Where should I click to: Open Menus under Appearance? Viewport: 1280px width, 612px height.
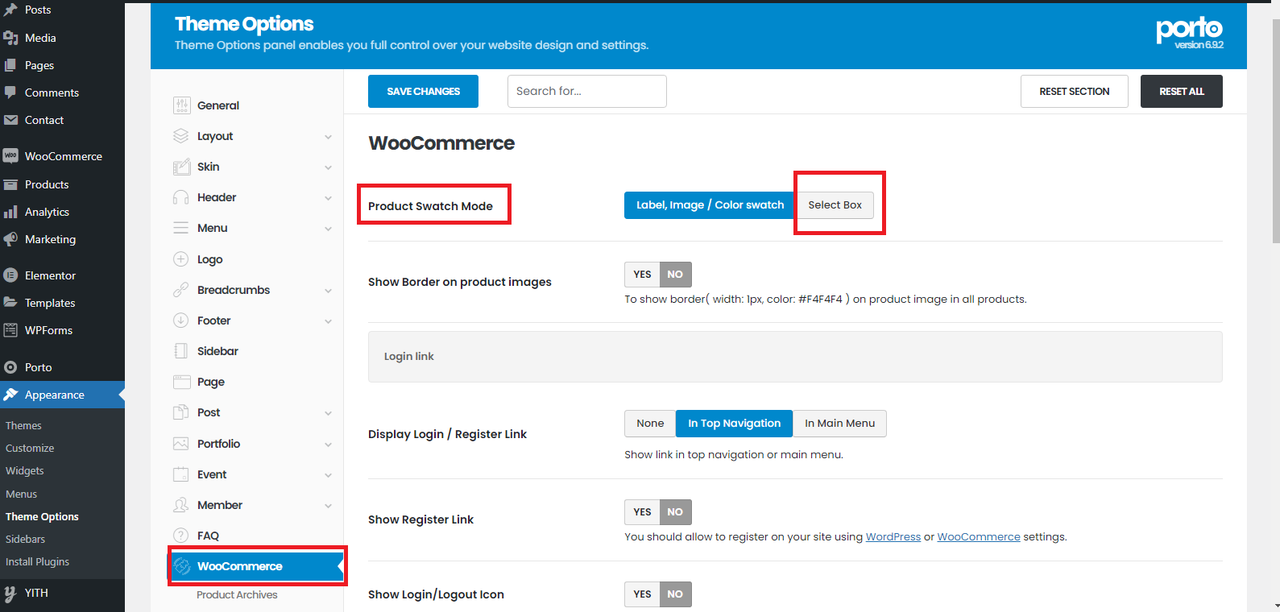21,494
